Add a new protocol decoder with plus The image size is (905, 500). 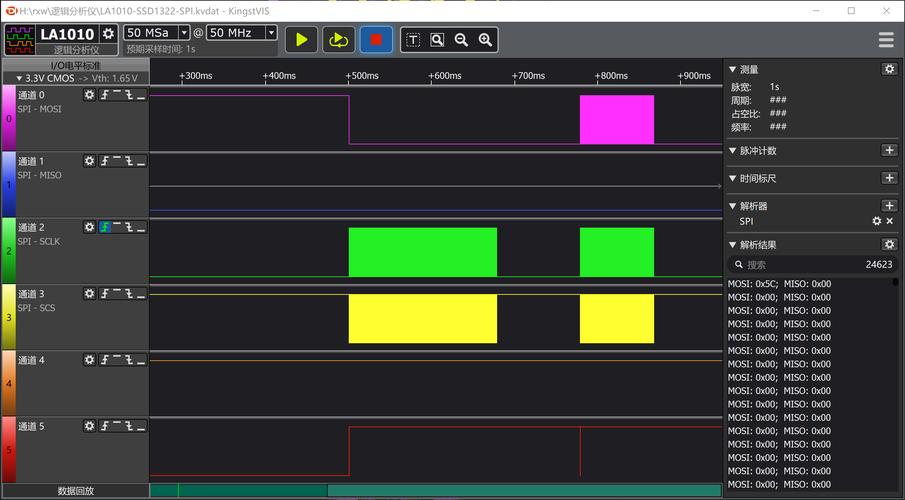click(x=889, y=206)
